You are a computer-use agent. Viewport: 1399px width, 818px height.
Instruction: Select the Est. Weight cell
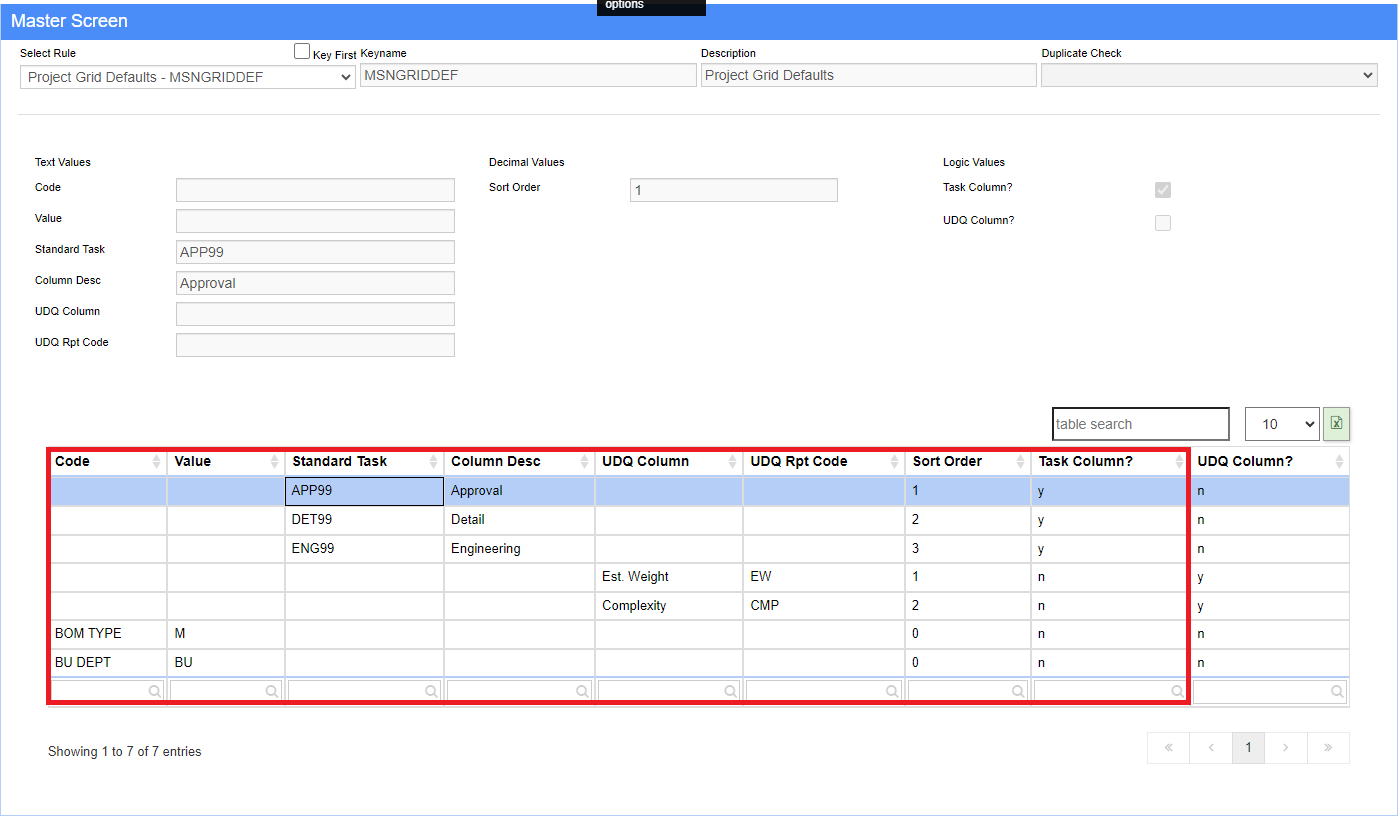[x=668, y=577]
